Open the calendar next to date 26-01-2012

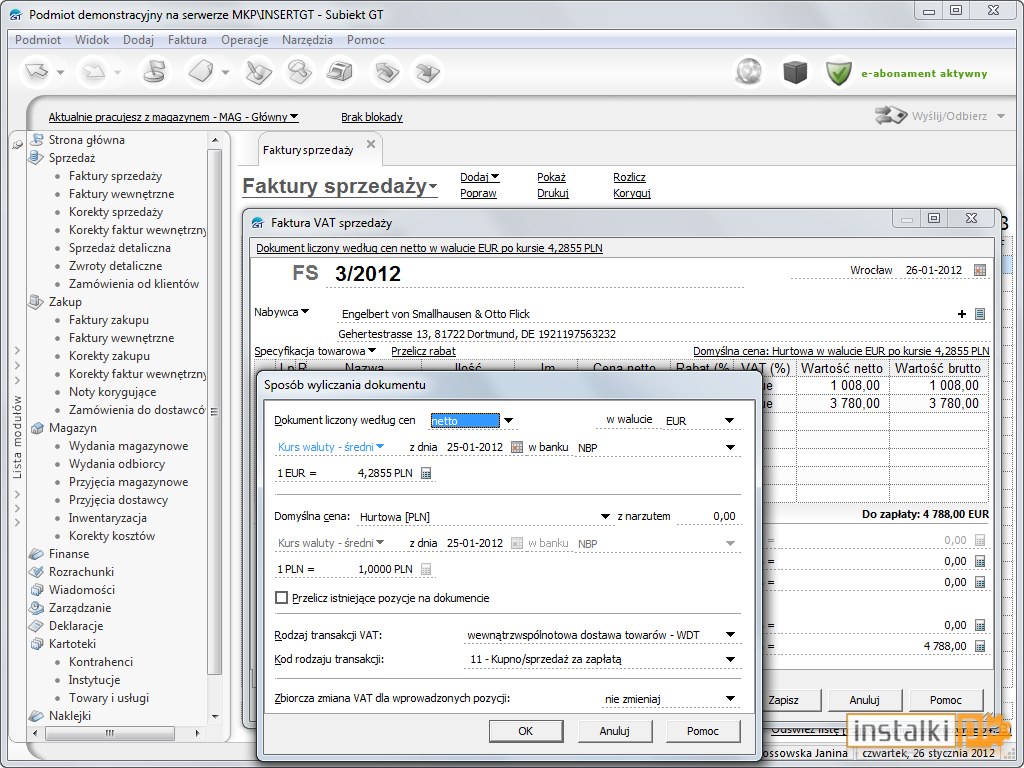[x=980, y=270]
